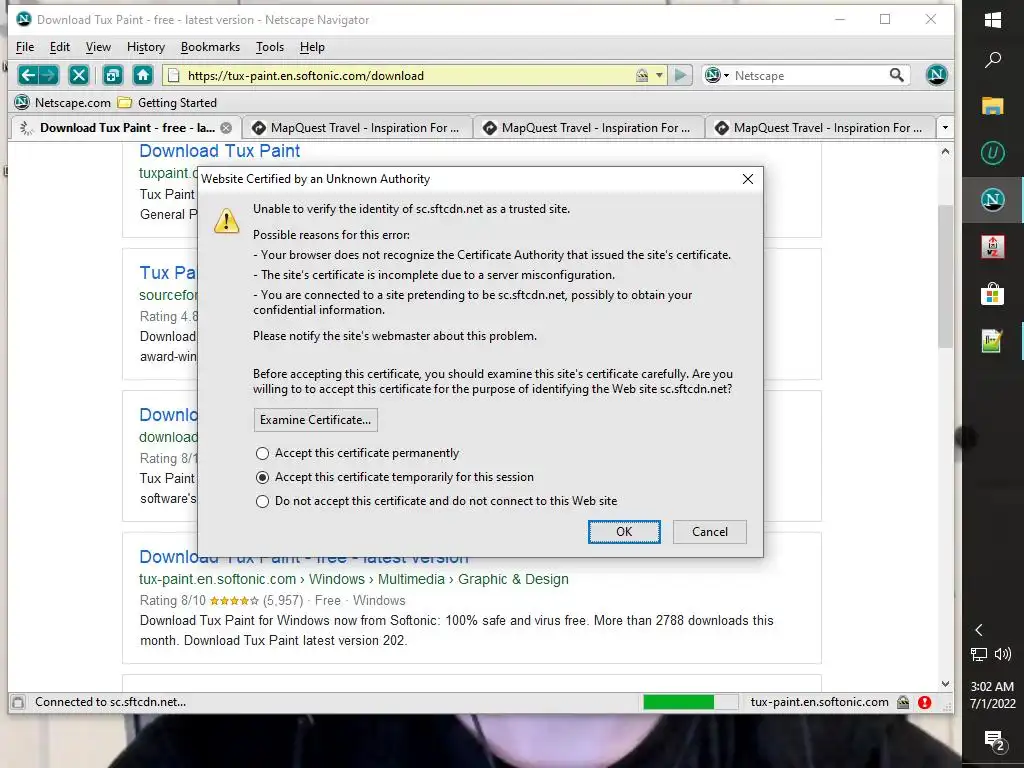
Task: Open Microsoft Store from the taskbar
Action: point(993,294)
